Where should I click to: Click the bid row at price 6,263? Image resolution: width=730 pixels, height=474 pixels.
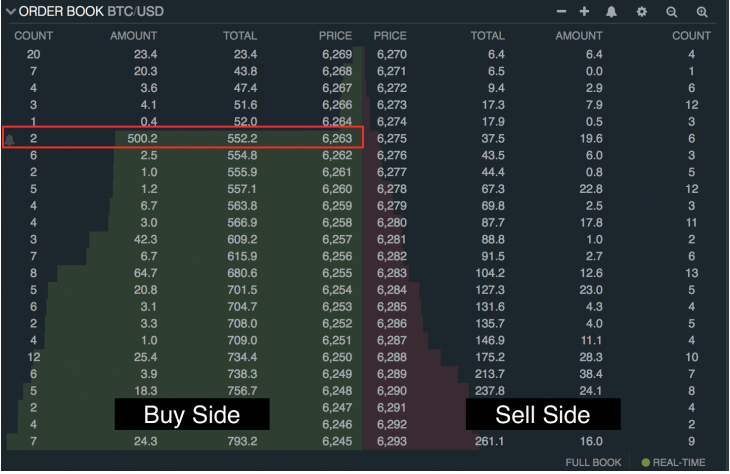pyautogui.click(x=180, y=140)
